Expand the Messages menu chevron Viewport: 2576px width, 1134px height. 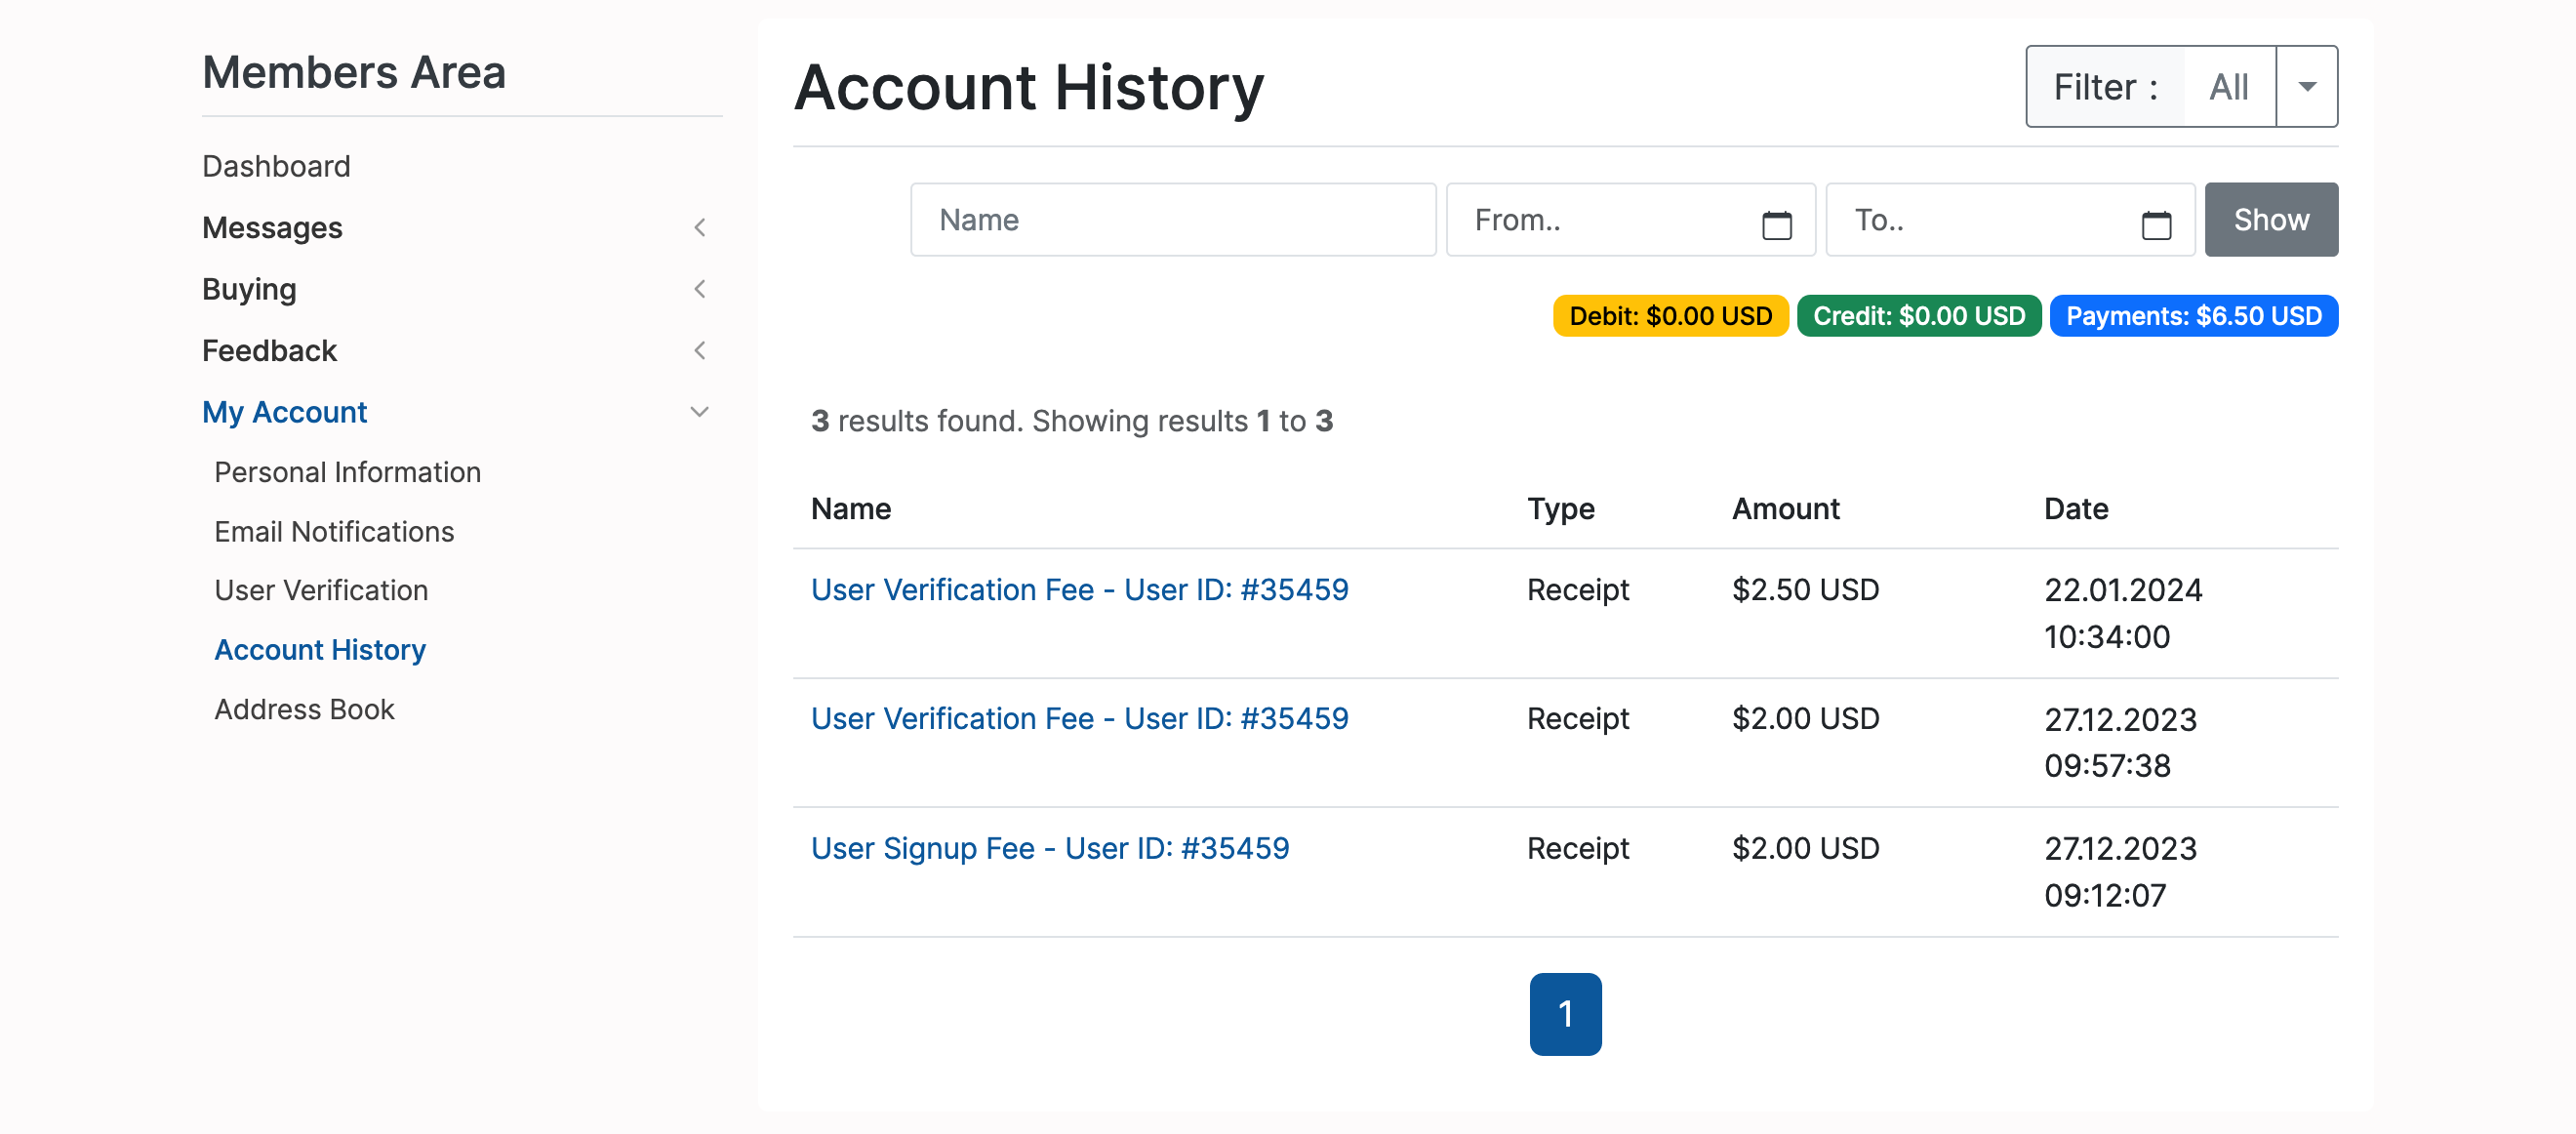click(699, 228)
